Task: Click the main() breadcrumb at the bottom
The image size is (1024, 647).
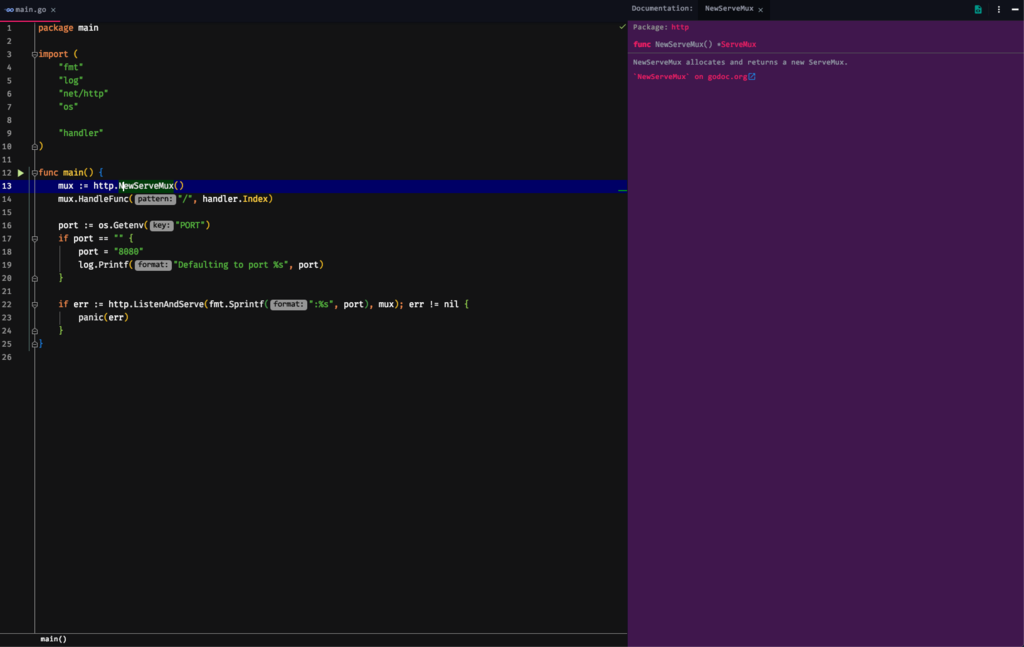Action: pos(54,639)
